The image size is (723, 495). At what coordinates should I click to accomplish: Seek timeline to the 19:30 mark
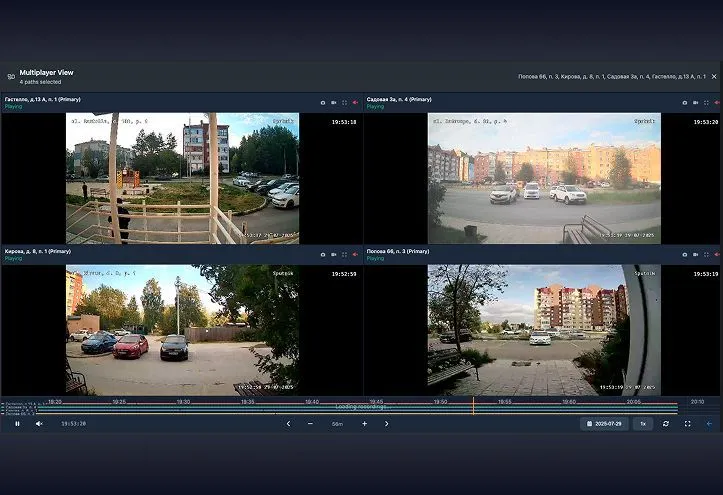coord(183,402)
